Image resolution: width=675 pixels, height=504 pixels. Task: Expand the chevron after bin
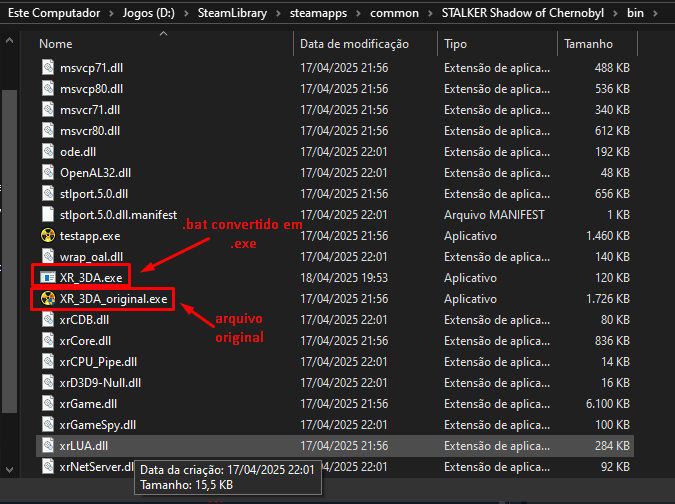pos(656,13)
